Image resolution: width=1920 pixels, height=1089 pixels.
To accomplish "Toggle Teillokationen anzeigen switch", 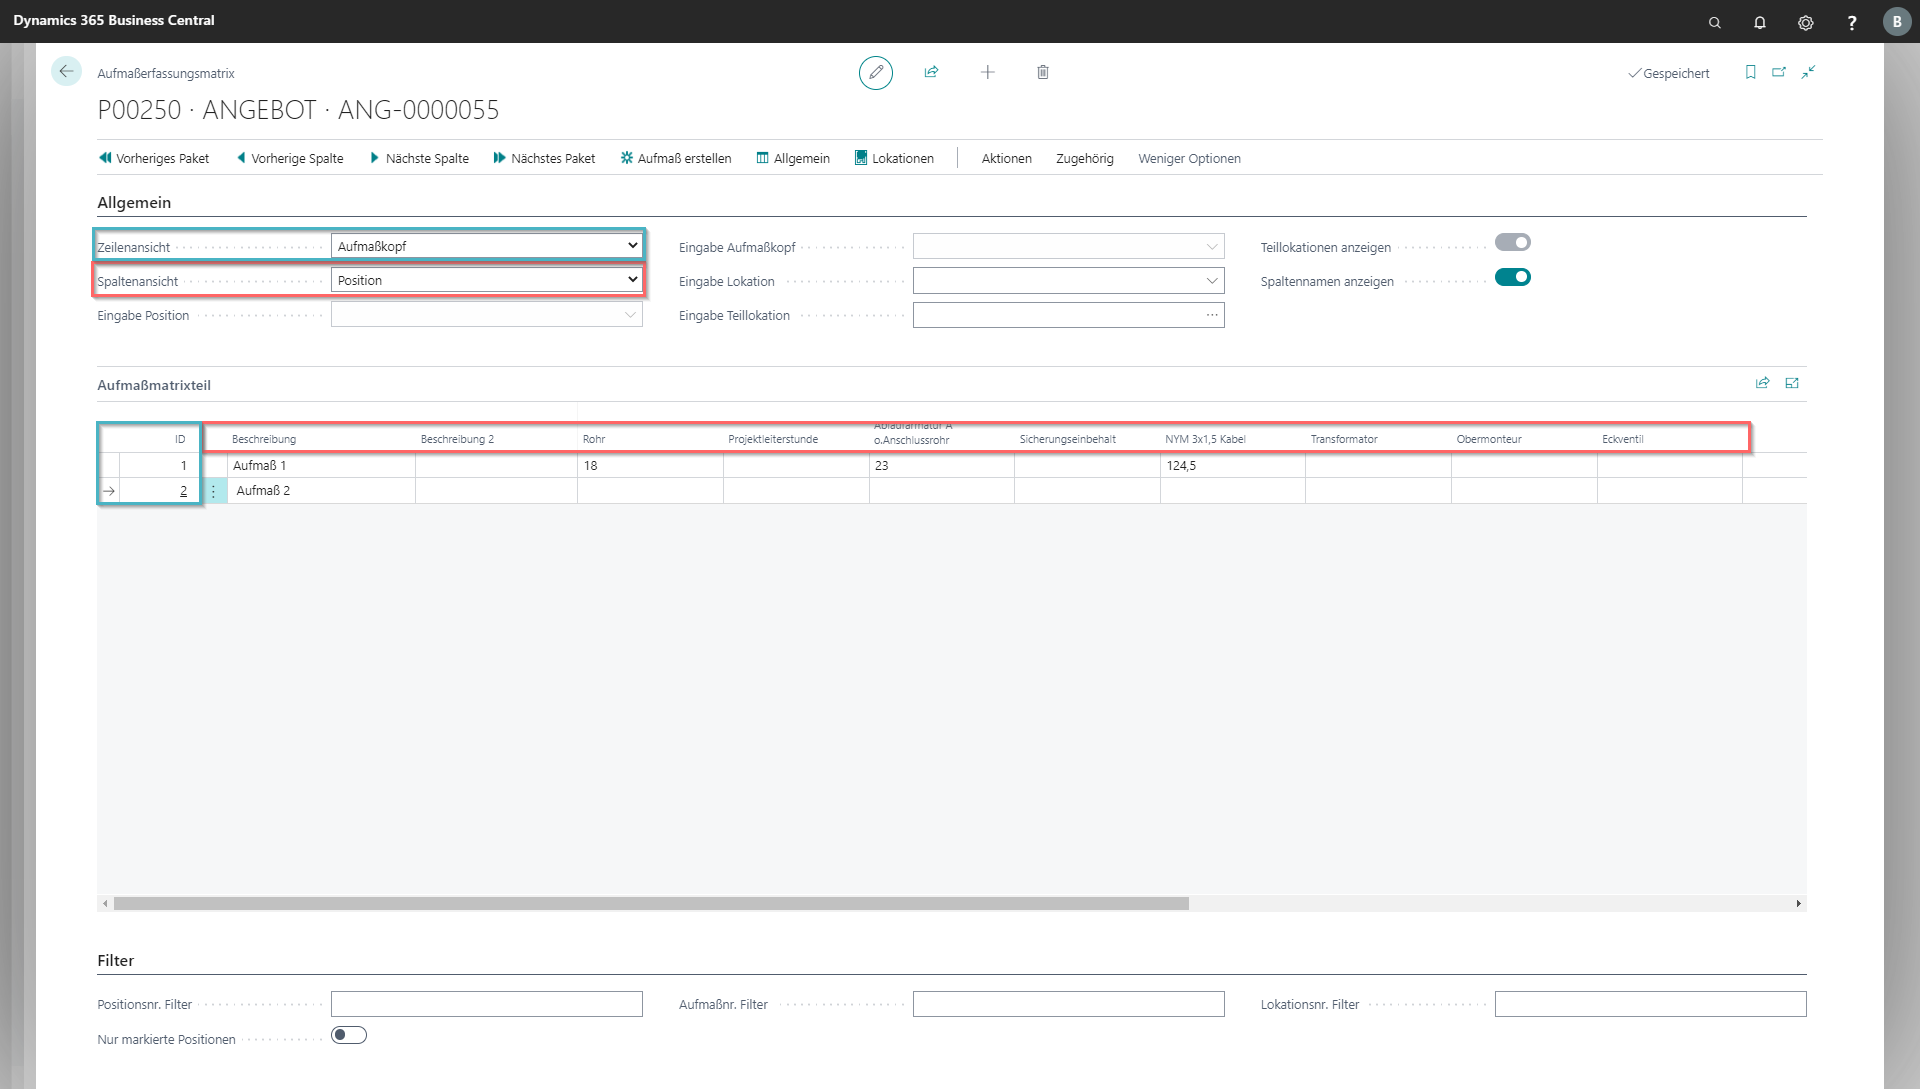I will (x=1512, y=243).
